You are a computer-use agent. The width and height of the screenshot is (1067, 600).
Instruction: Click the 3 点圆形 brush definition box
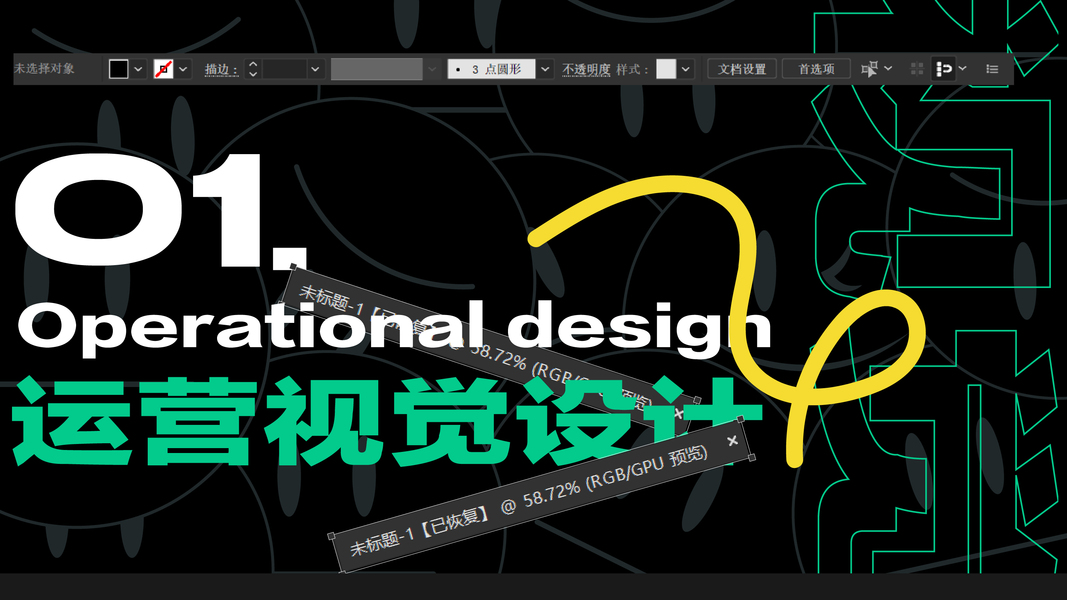coord(491,69)
